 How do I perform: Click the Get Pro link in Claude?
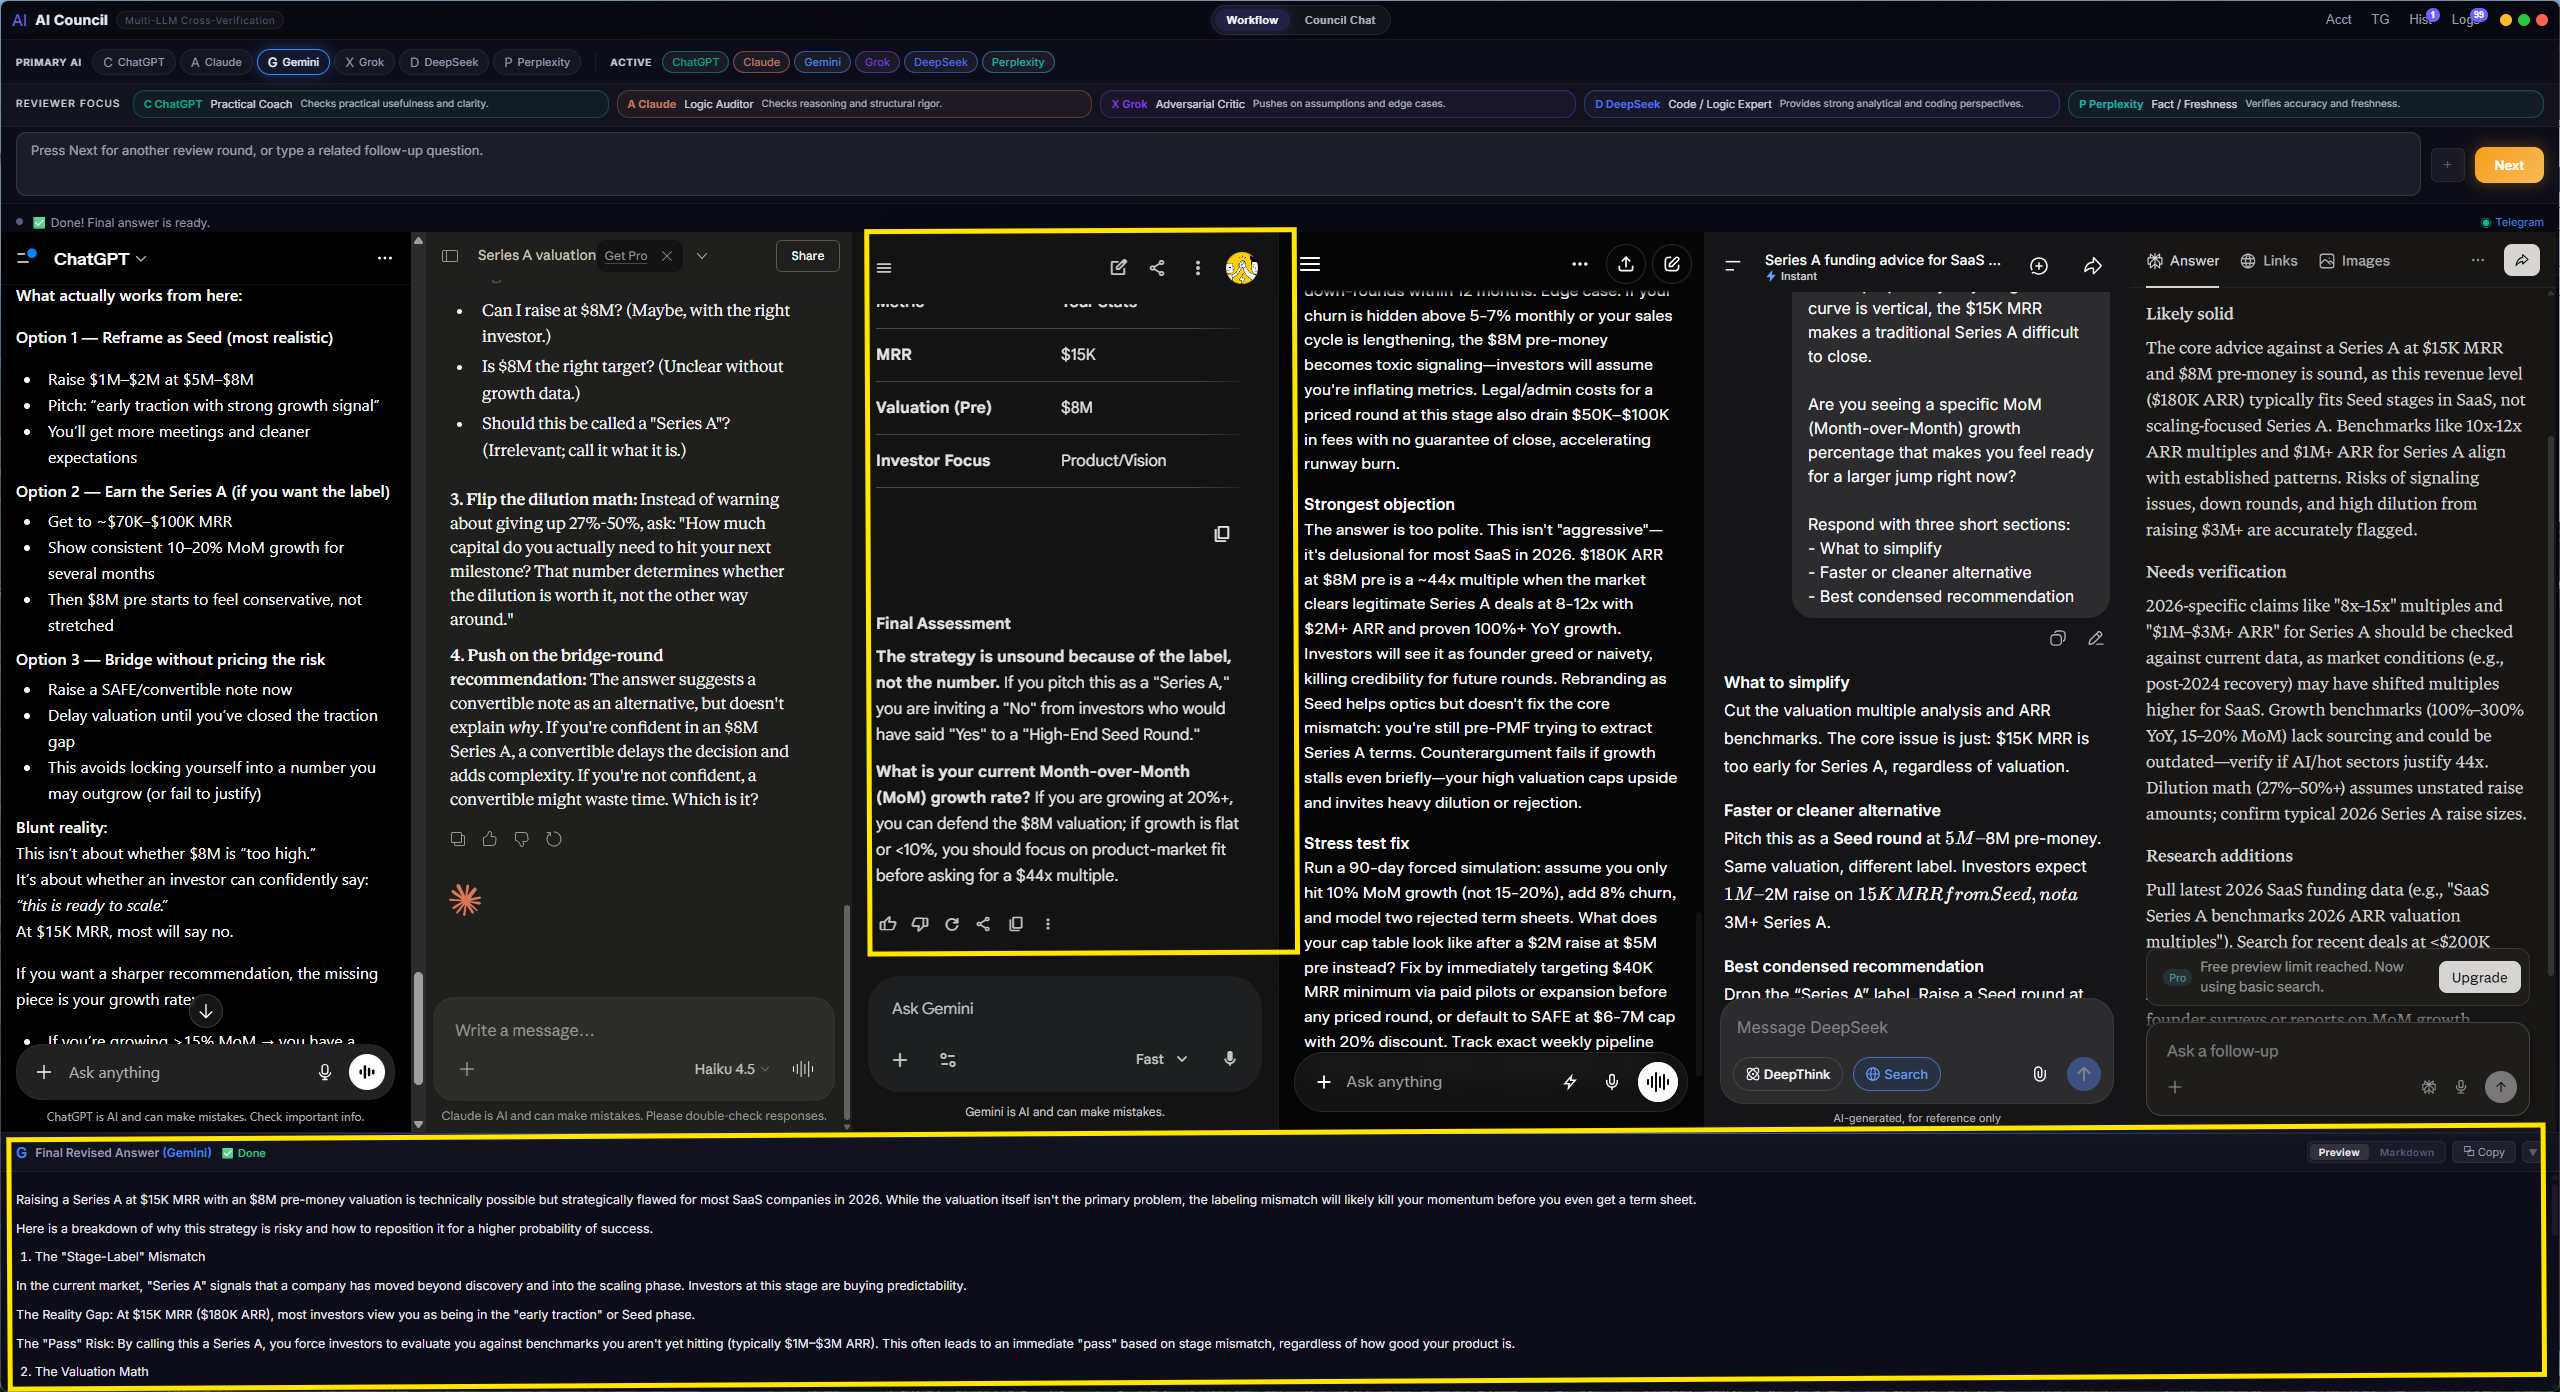[x=626, y=256]
